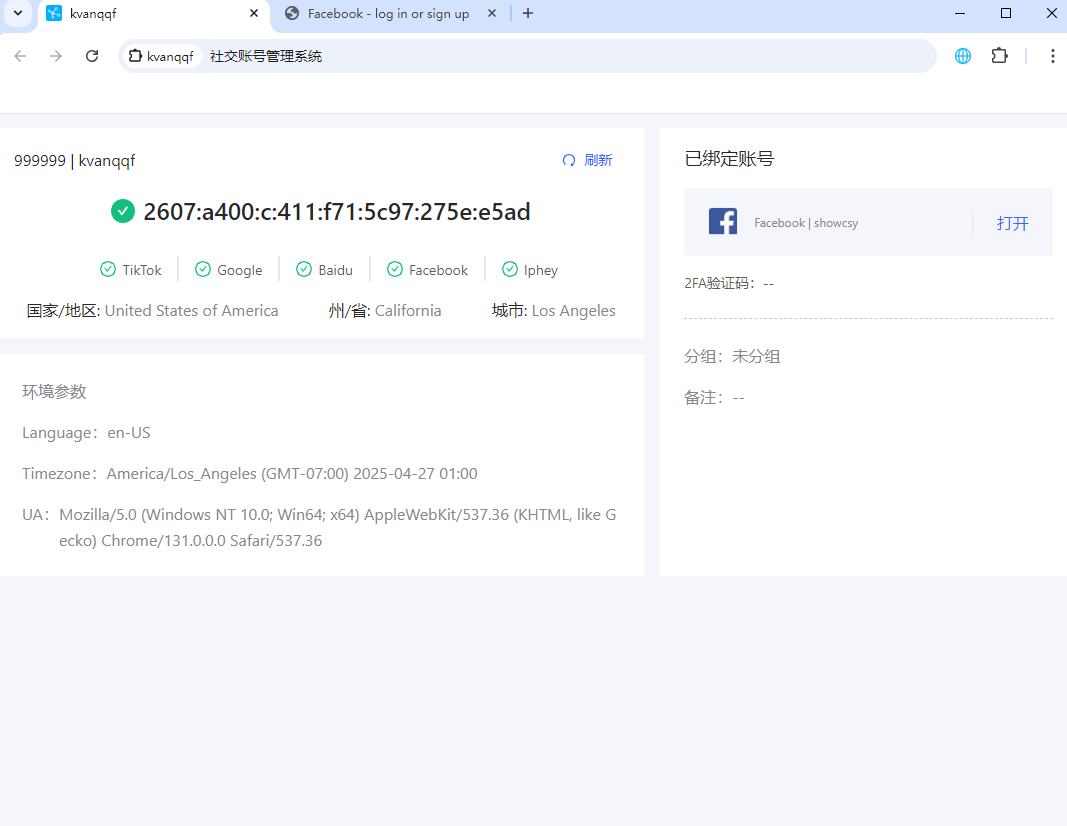Click the Language en-US value
1067x826 pixels.
129,433
